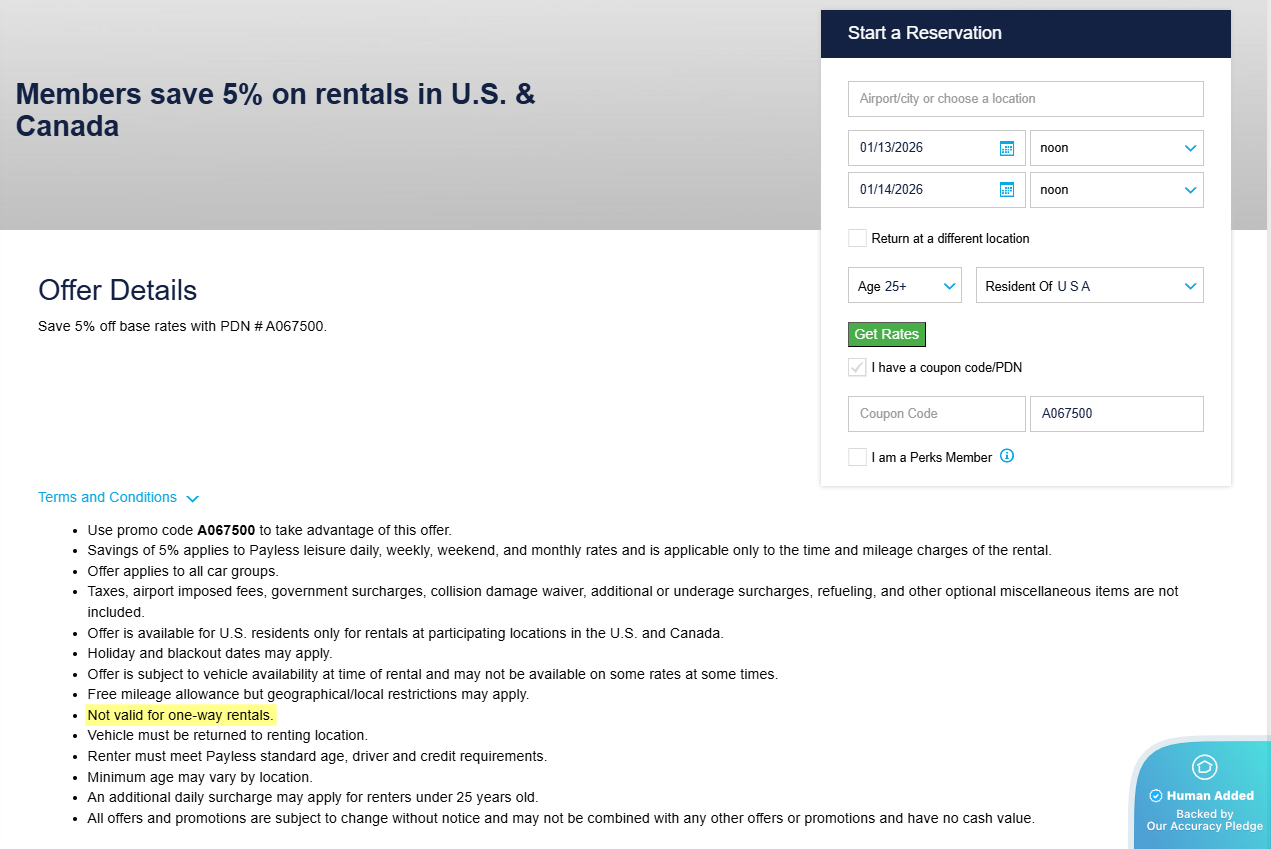Open the pick-up date calendar icon

(1007, 148)
